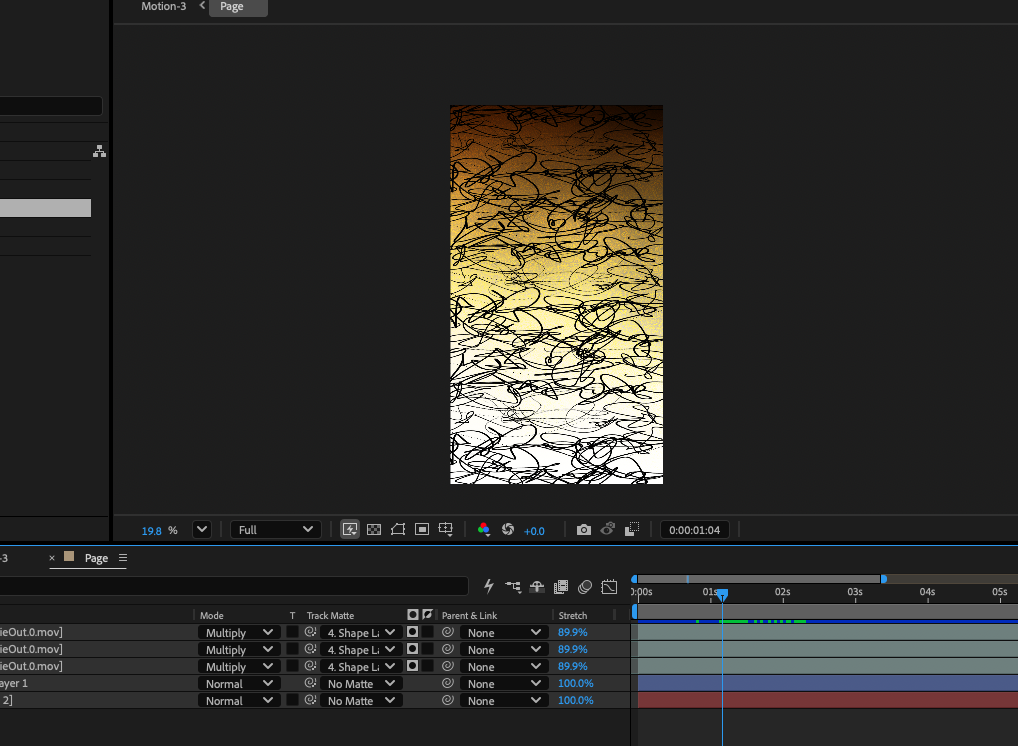Click the +0.0 exposure value
The height and width of the screenshot is (746, 1018).
tap(534, 530)
